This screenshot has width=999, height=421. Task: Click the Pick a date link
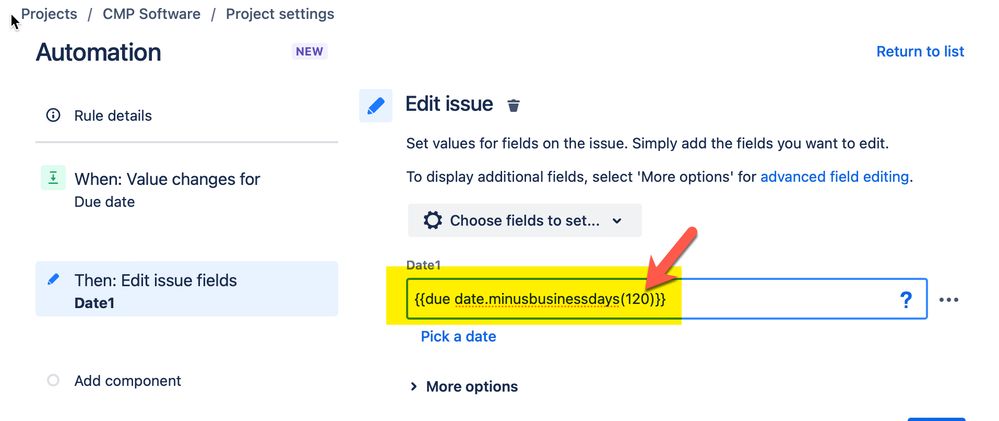click(x=458, y=336)
